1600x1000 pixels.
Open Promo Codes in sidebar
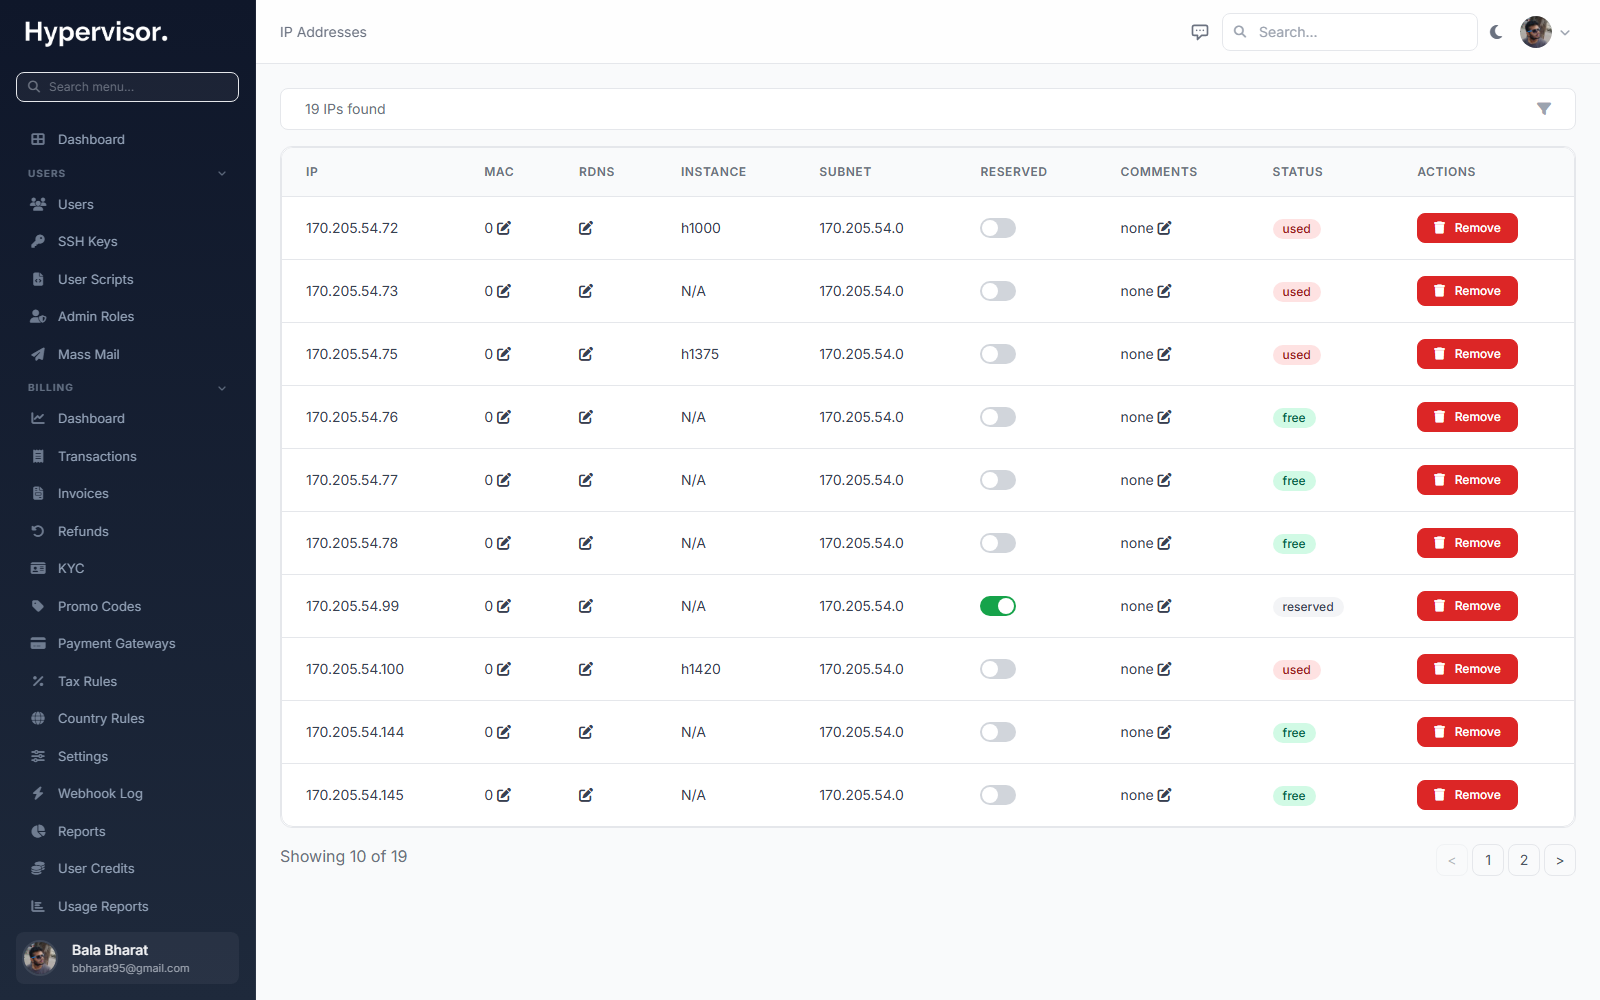point(99,606)
